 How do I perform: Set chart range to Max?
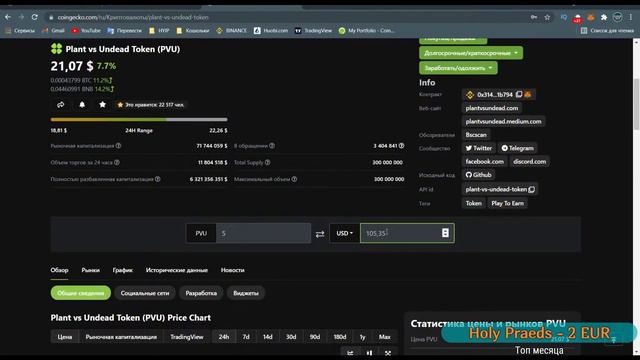coord(384,337)
